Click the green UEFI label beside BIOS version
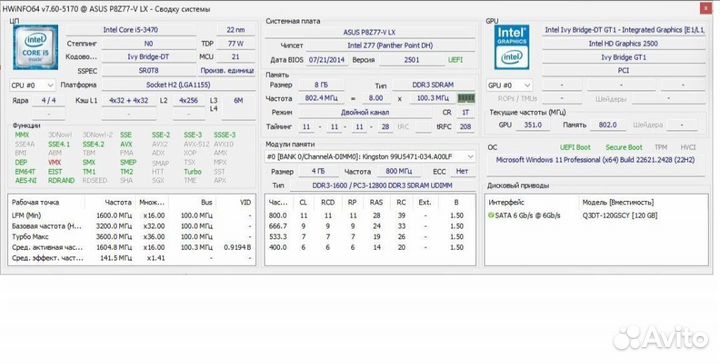Screen dimensions: 720x363 [455, 60]
